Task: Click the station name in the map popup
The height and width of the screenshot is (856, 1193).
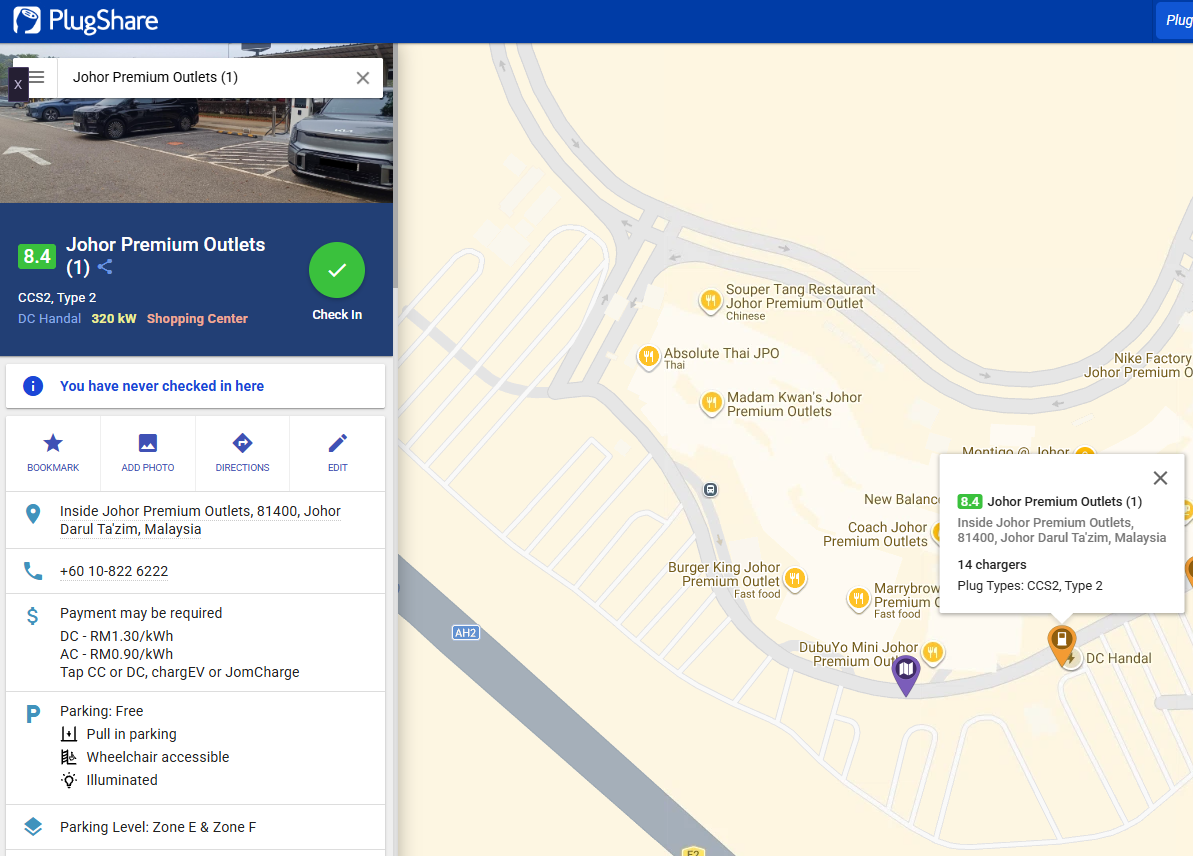Action: pos(1064,501)
